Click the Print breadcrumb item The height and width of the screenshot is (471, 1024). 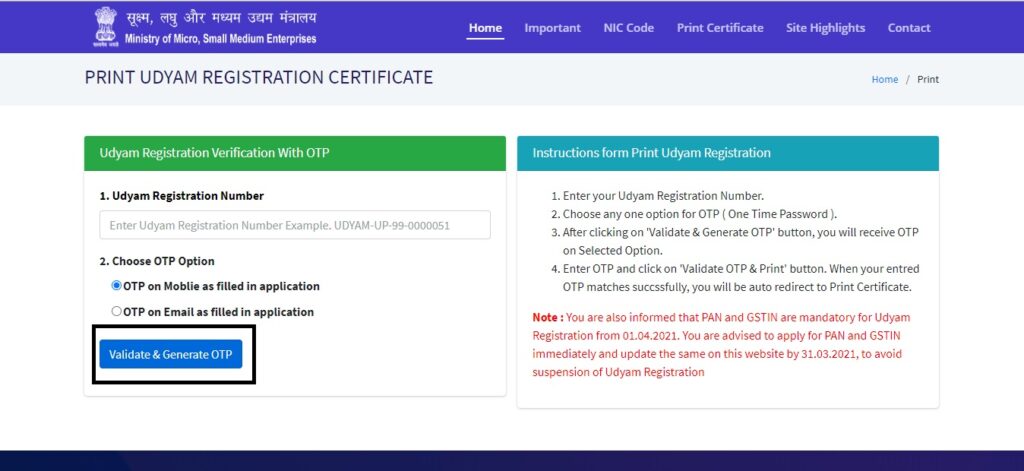click(928, 79)
